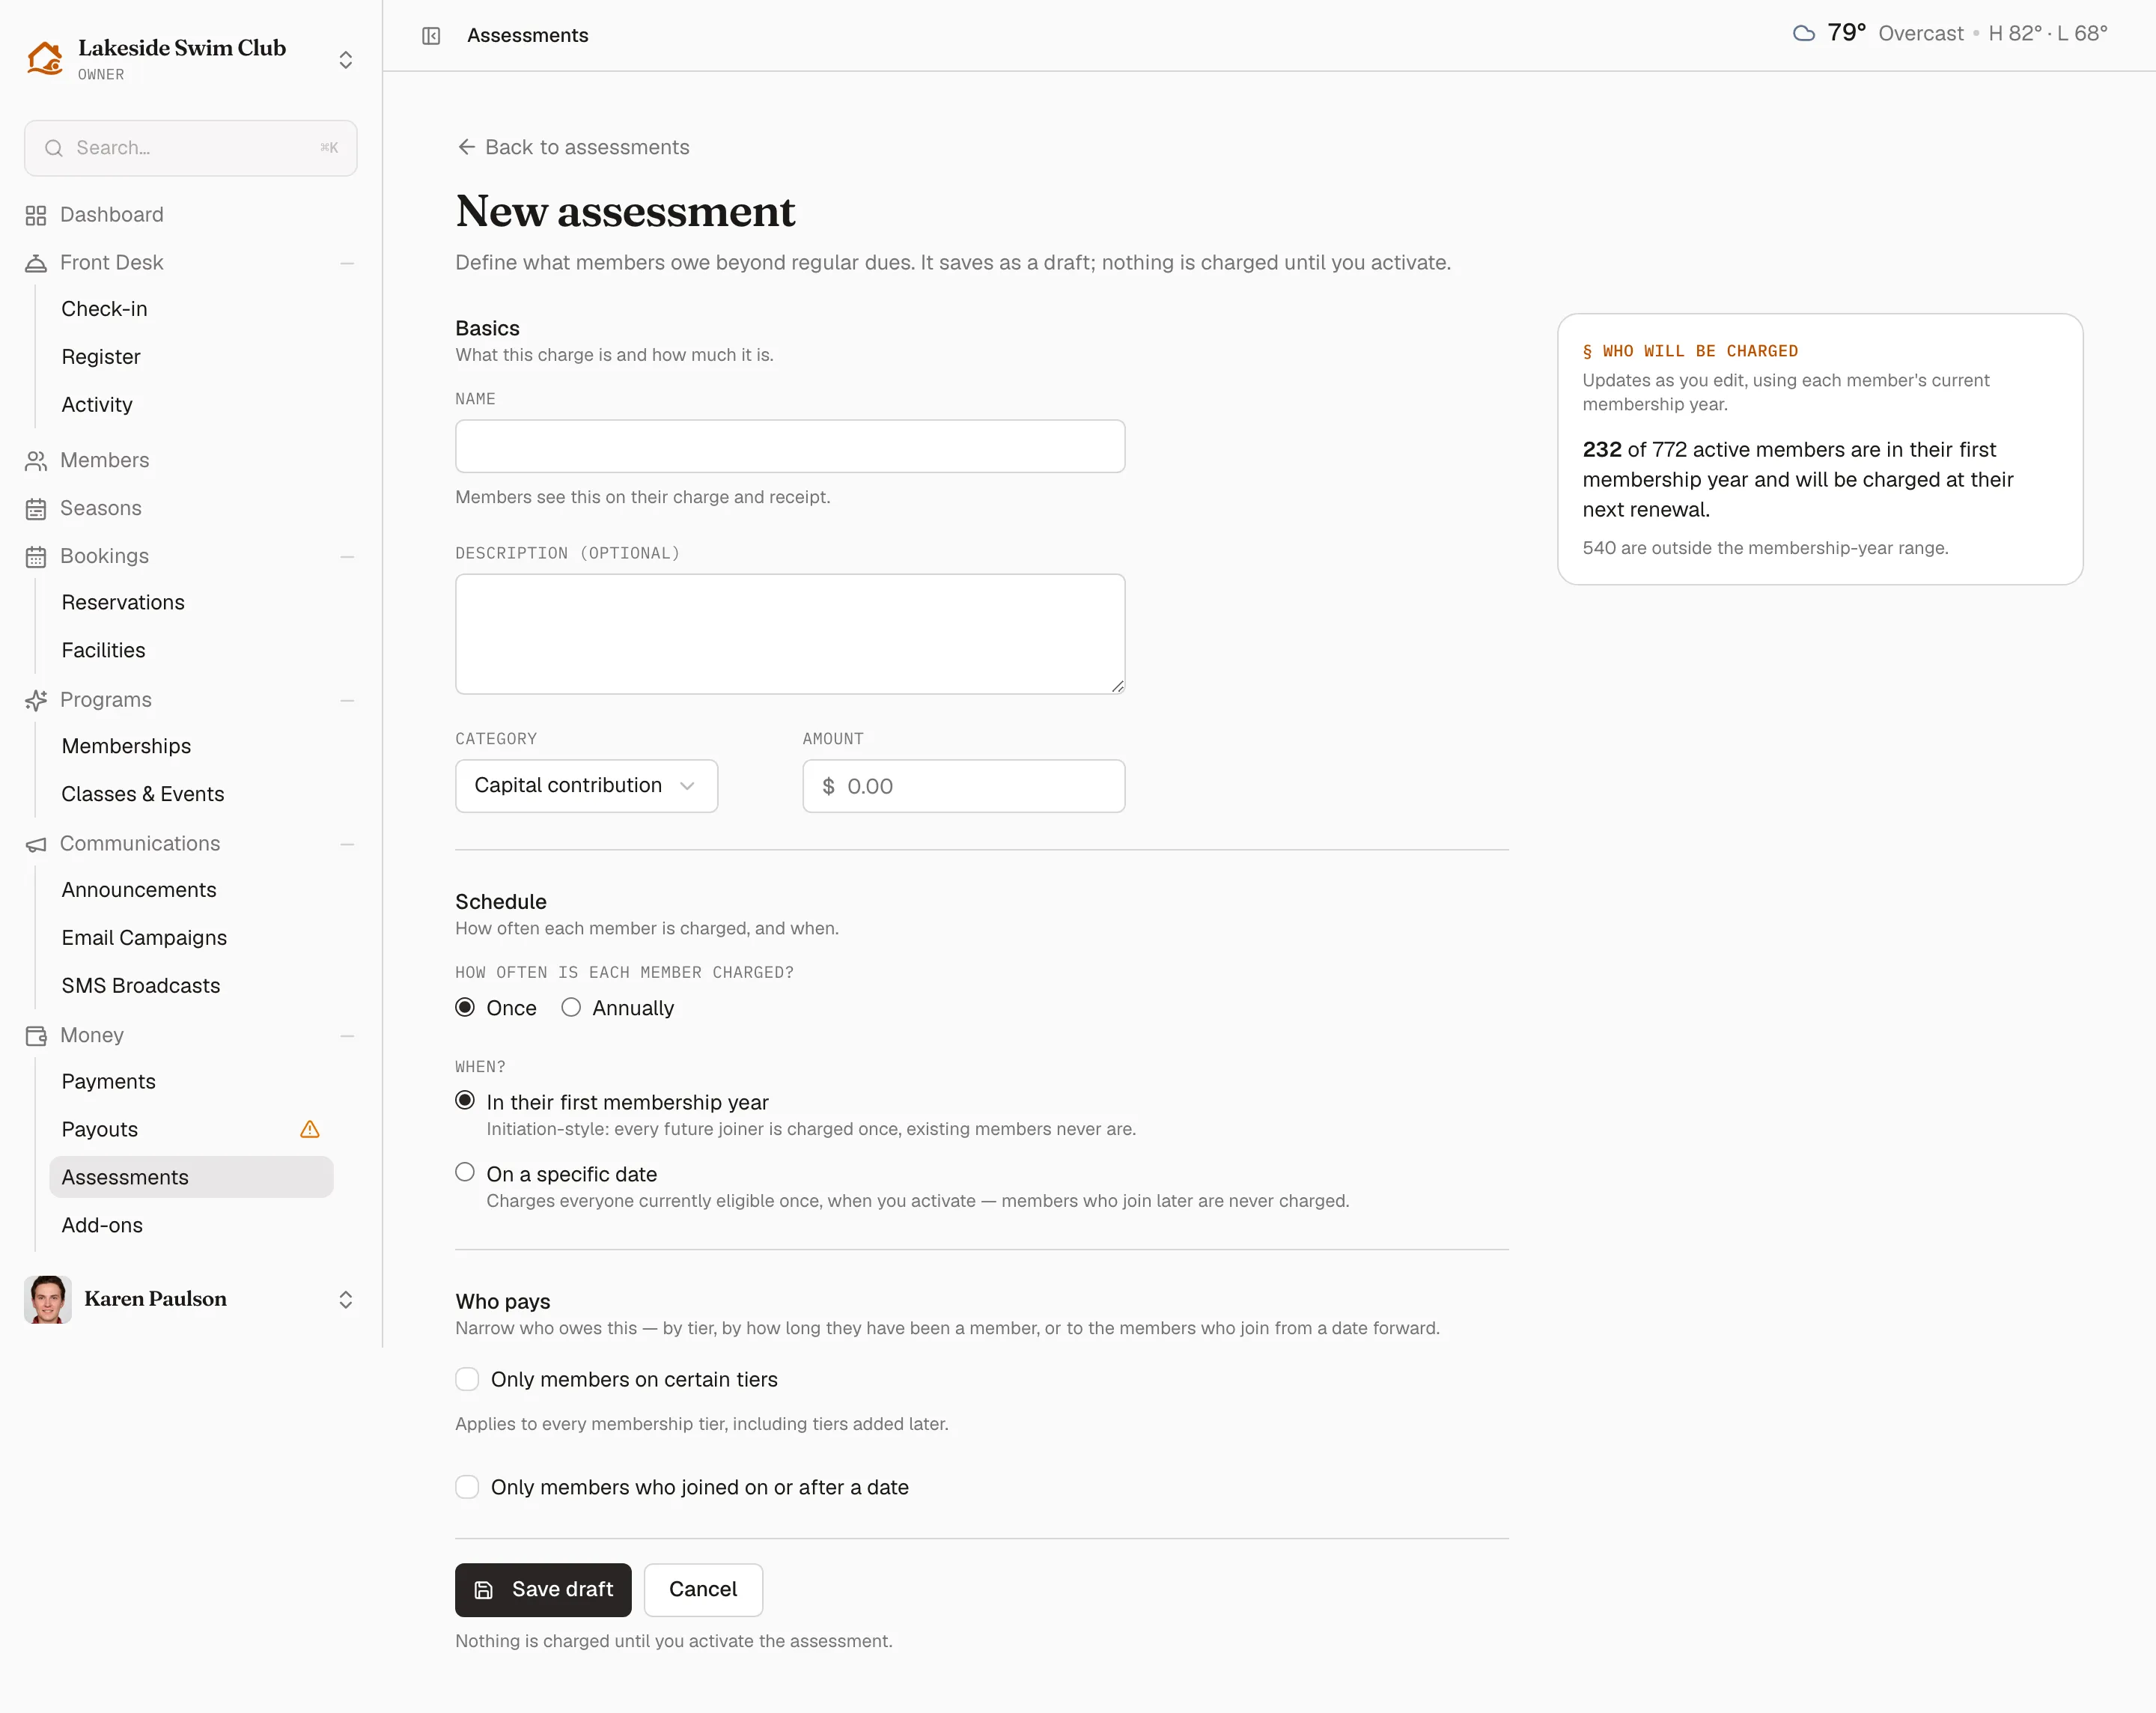
Task: Focus the Name input field
Action: coord(790,446)
